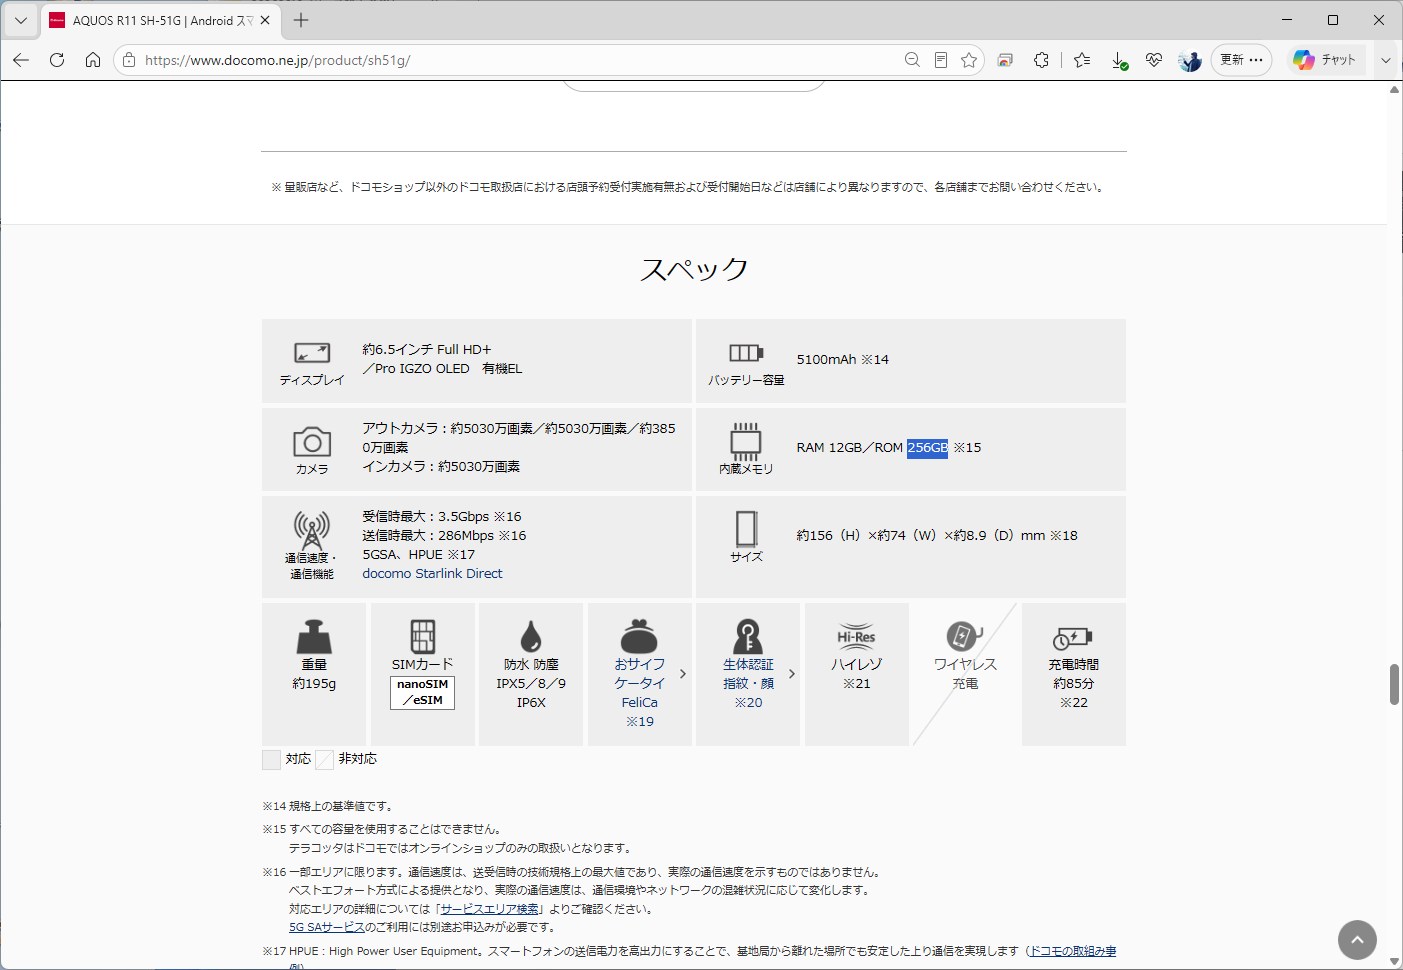
Task: Click the ワイヤレス充電 icon
Action: click(x=965, y=636)
